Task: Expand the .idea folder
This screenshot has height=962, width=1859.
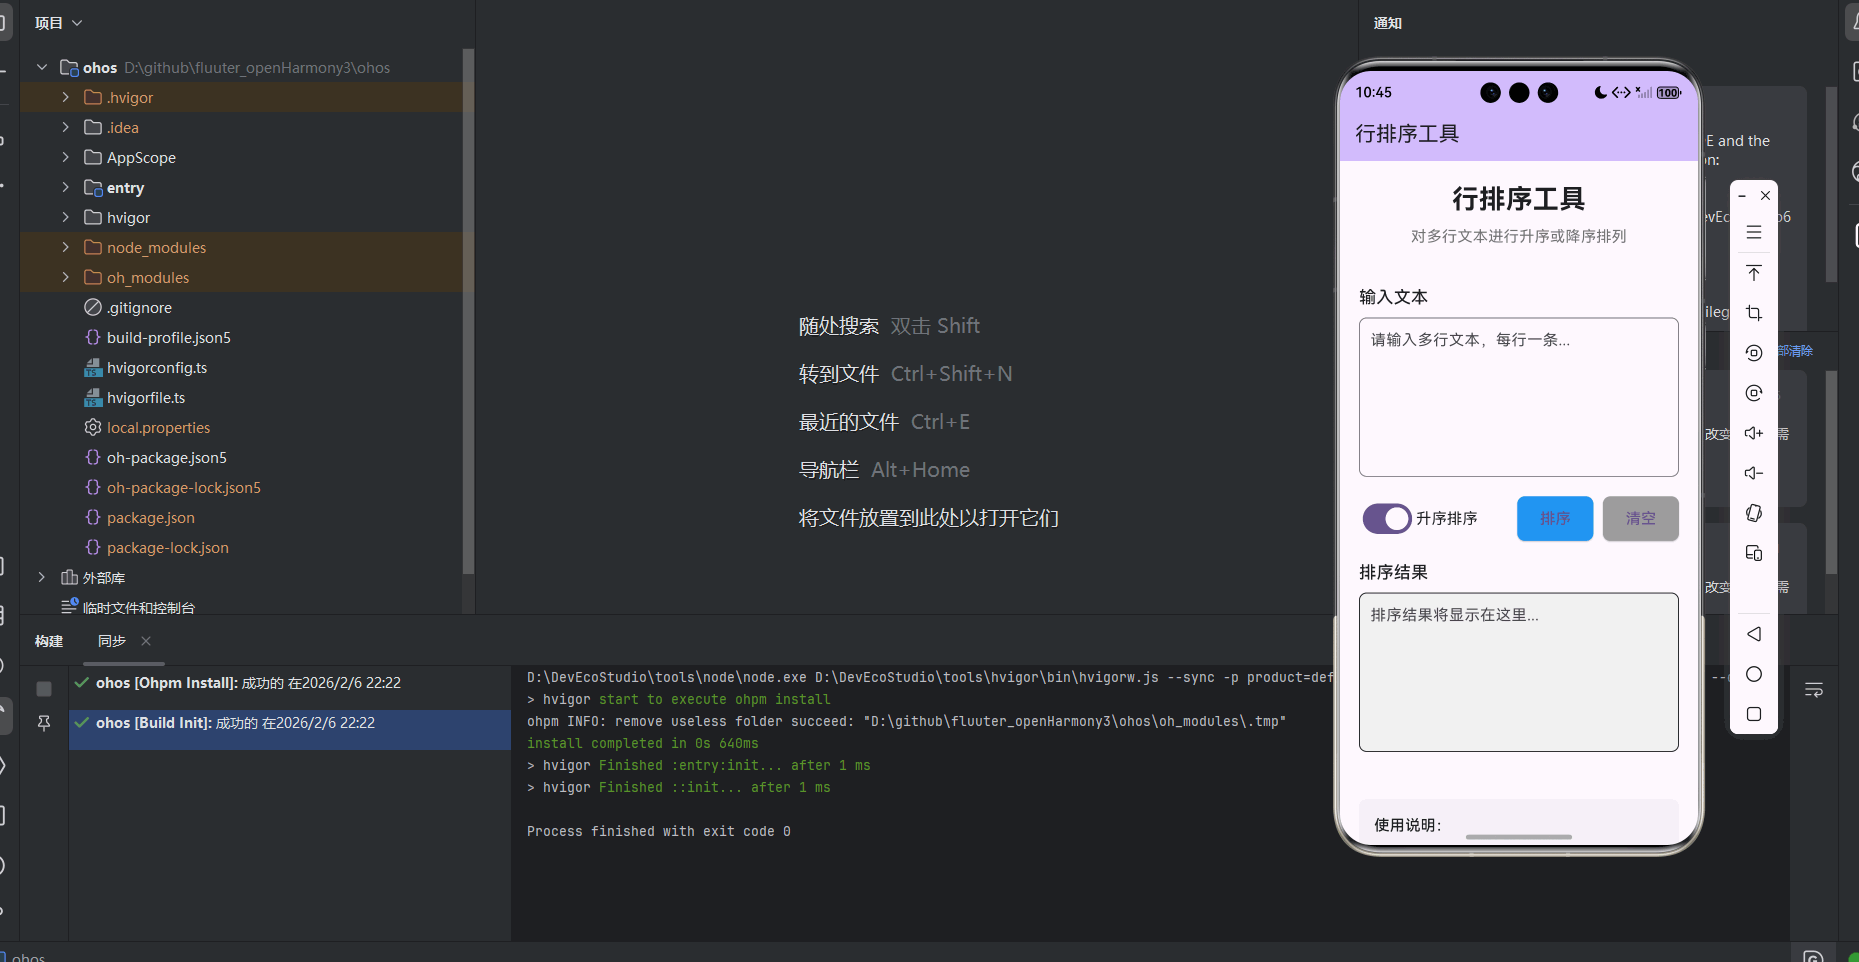Action: click(66, 127)
